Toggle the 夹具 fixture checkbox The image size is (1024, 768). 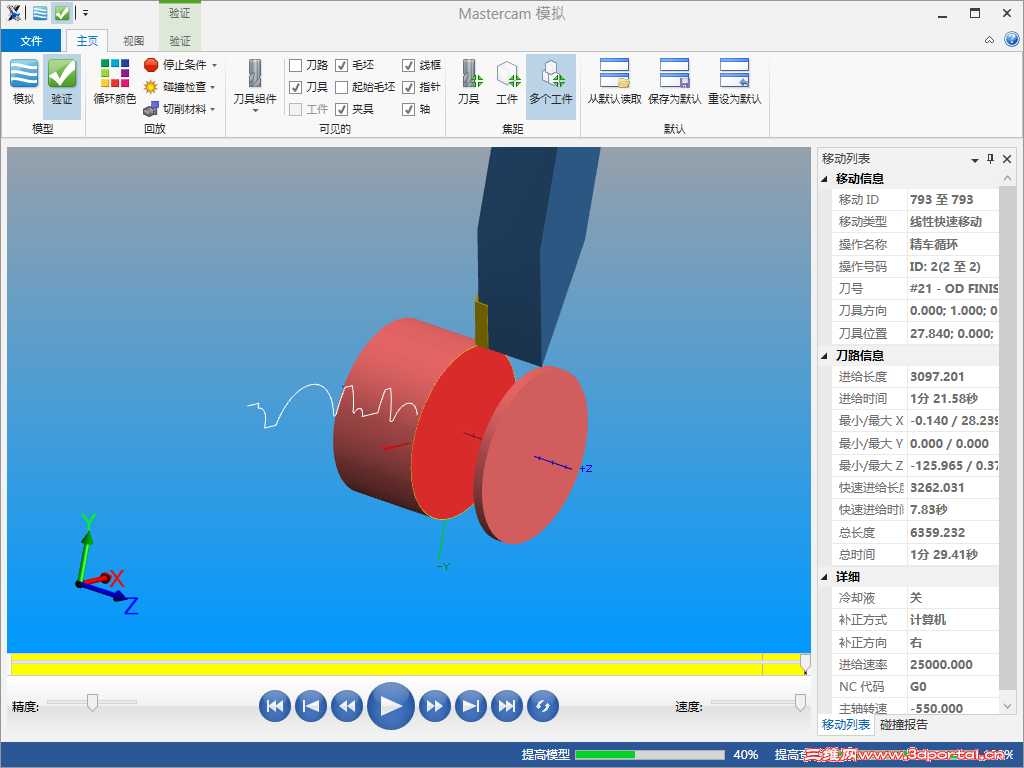342,109
